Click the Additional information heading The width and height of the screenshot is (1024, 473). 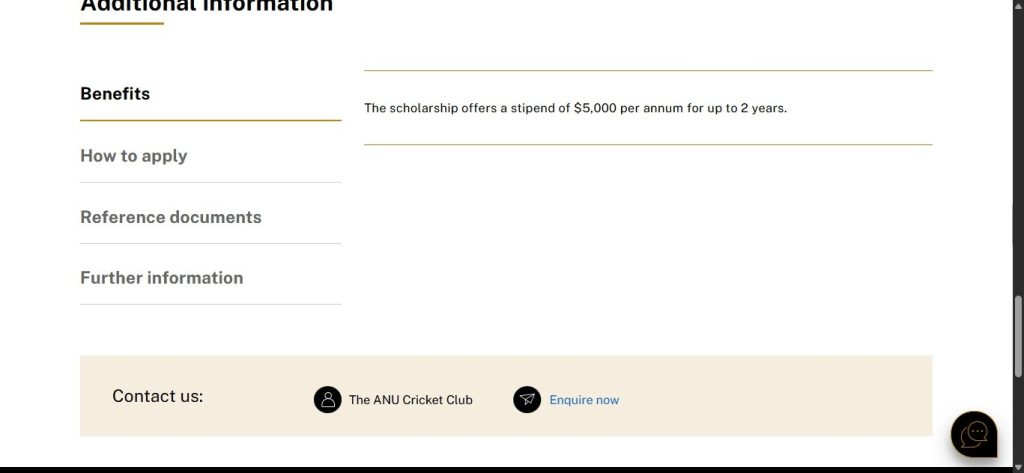click(206, 6)
